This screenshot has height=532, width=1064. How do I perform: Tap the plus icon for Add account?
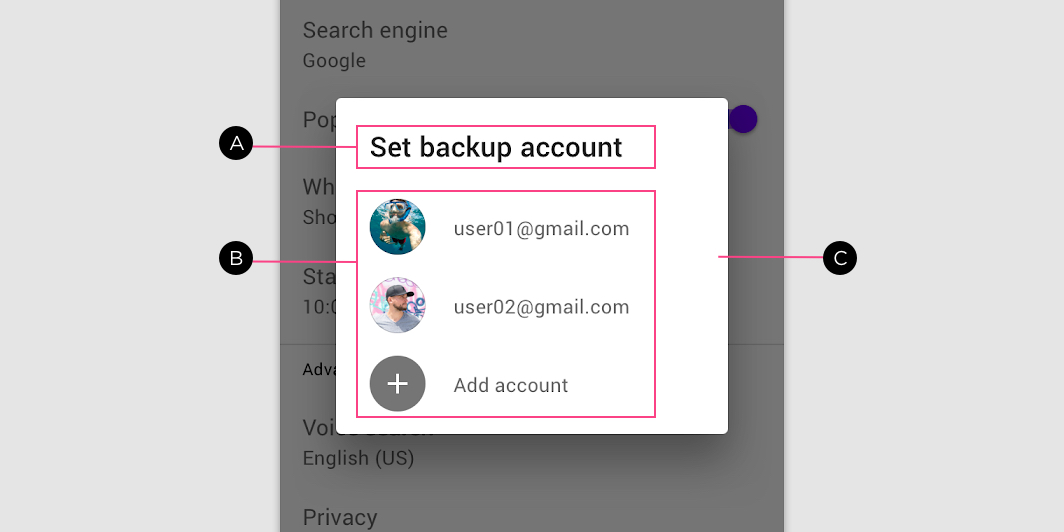click(398, 383)
